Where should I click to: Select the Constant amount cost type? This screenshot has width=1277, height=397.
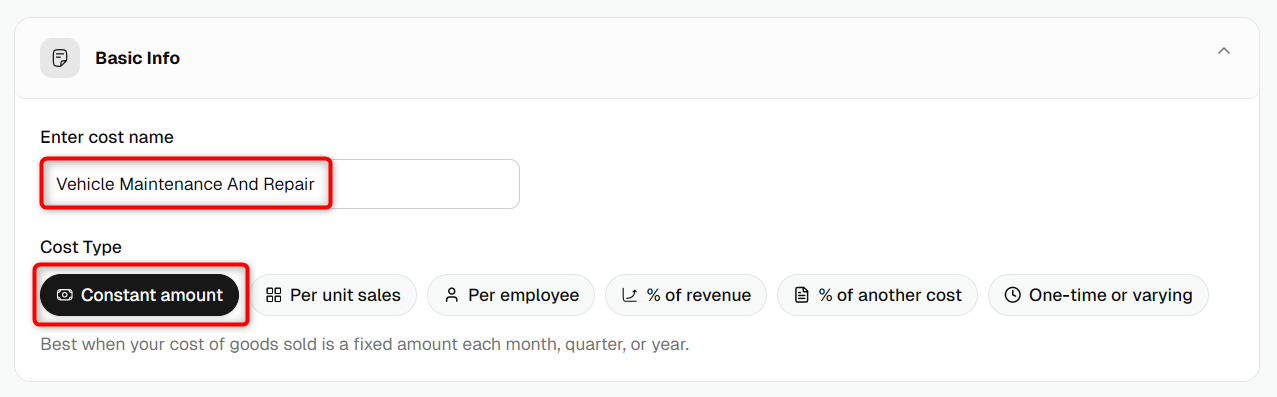(140, 295)
